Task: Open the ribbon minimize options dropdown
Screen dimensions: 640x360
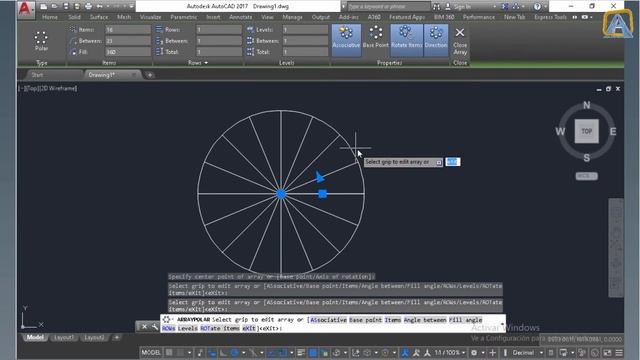Action: click(591, 17)
